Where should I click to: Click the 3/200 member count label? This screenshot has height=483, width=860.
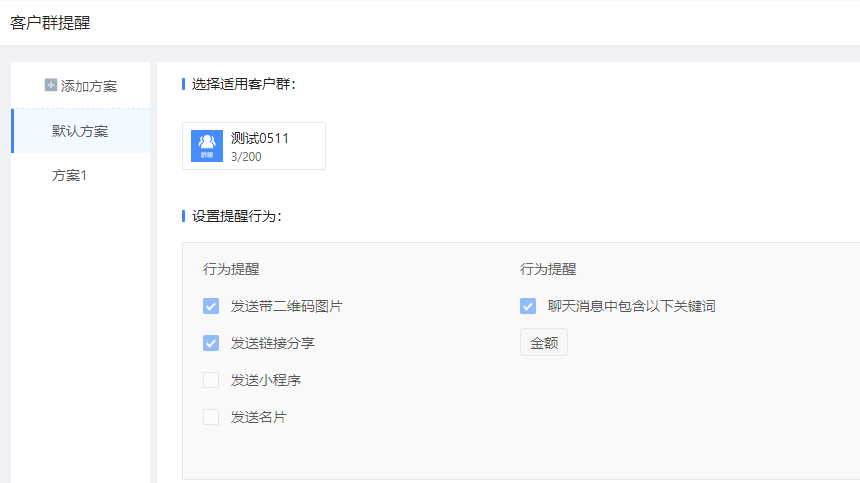point(246,157)
